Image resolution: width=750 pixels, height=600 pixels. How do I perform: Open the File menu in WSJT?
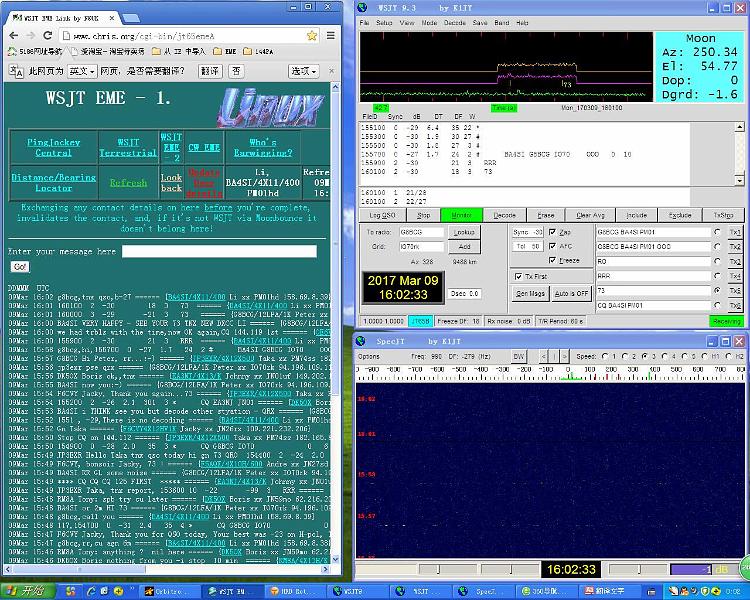point(364,22)
